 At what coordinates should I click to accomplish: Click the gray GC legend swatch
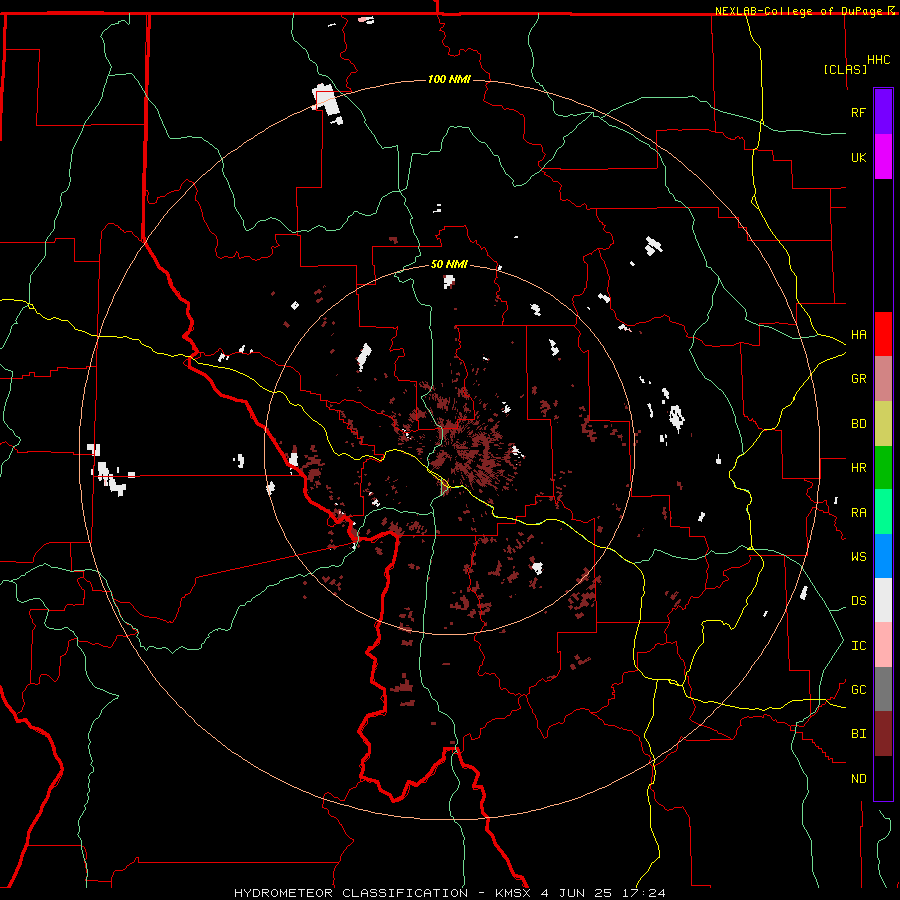(883, 689)
